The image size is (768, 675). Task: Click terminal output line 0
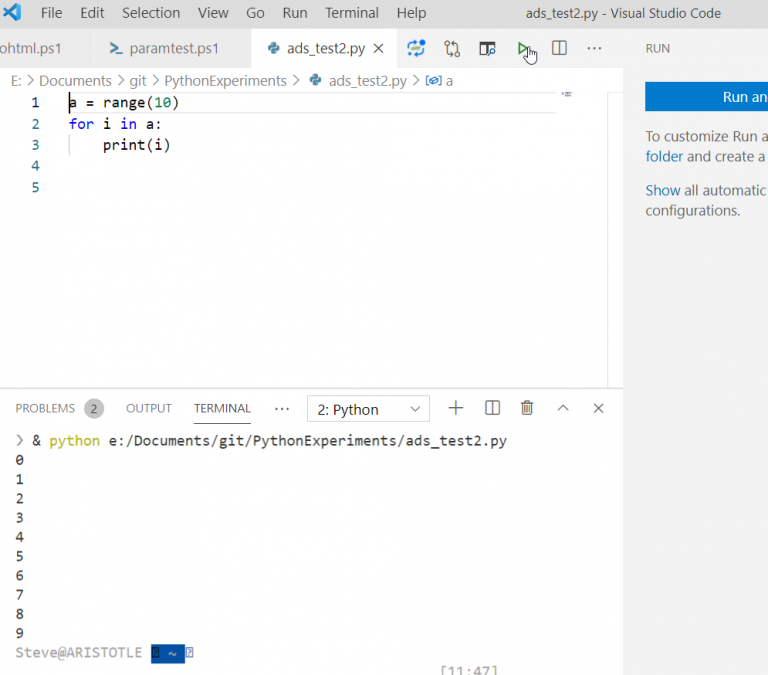point(20,460)
